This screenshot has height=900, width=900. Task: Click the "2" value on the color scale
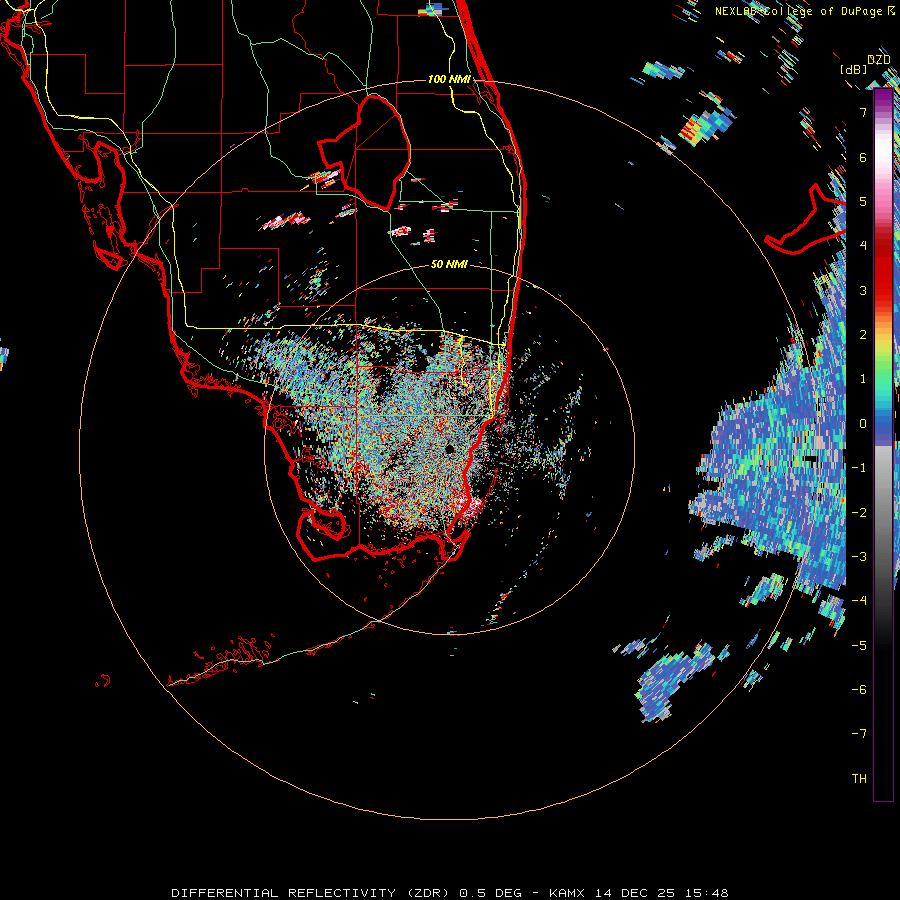point(863,335)
